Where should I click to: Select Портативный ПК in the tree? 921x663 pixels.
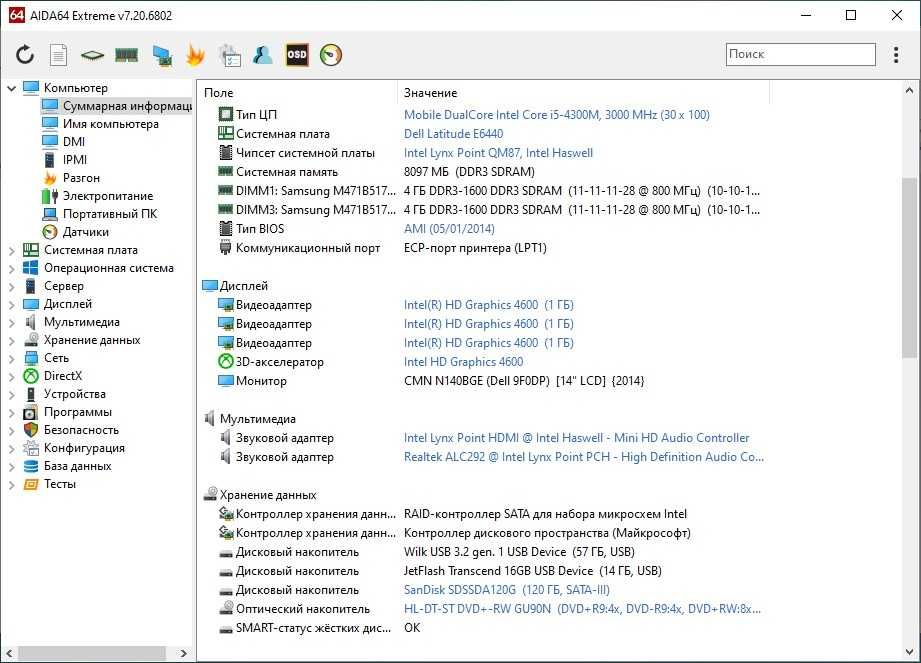110,214
